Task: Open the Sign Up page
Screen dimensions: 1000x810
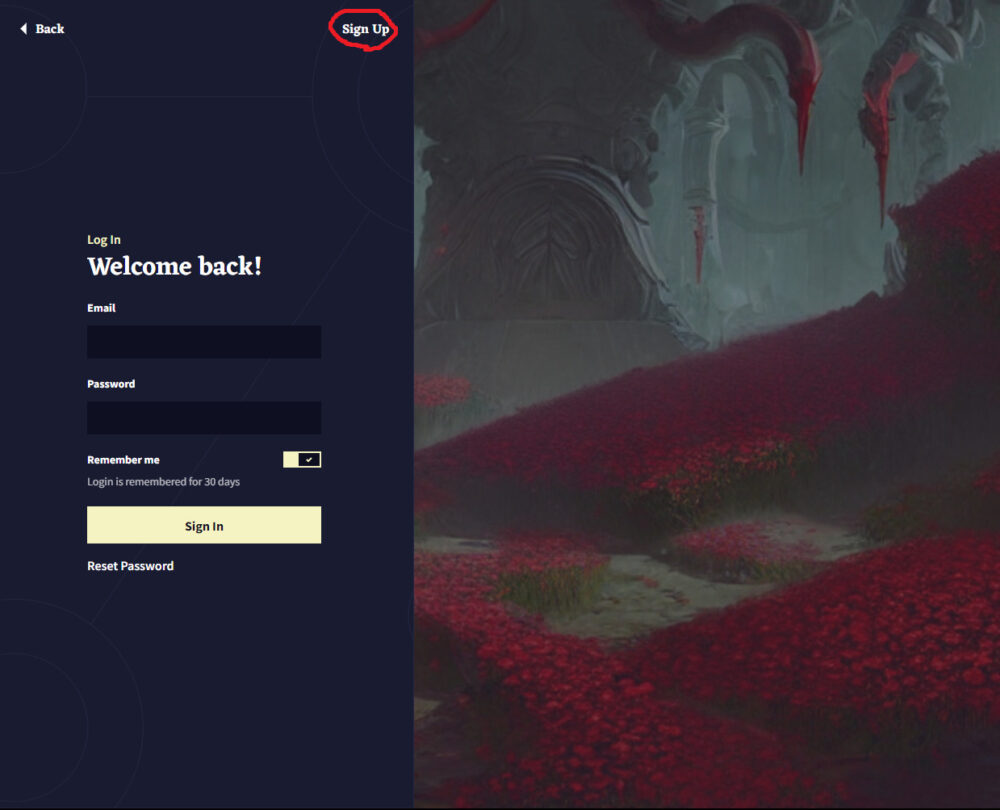Action: (x=365, y=29)
